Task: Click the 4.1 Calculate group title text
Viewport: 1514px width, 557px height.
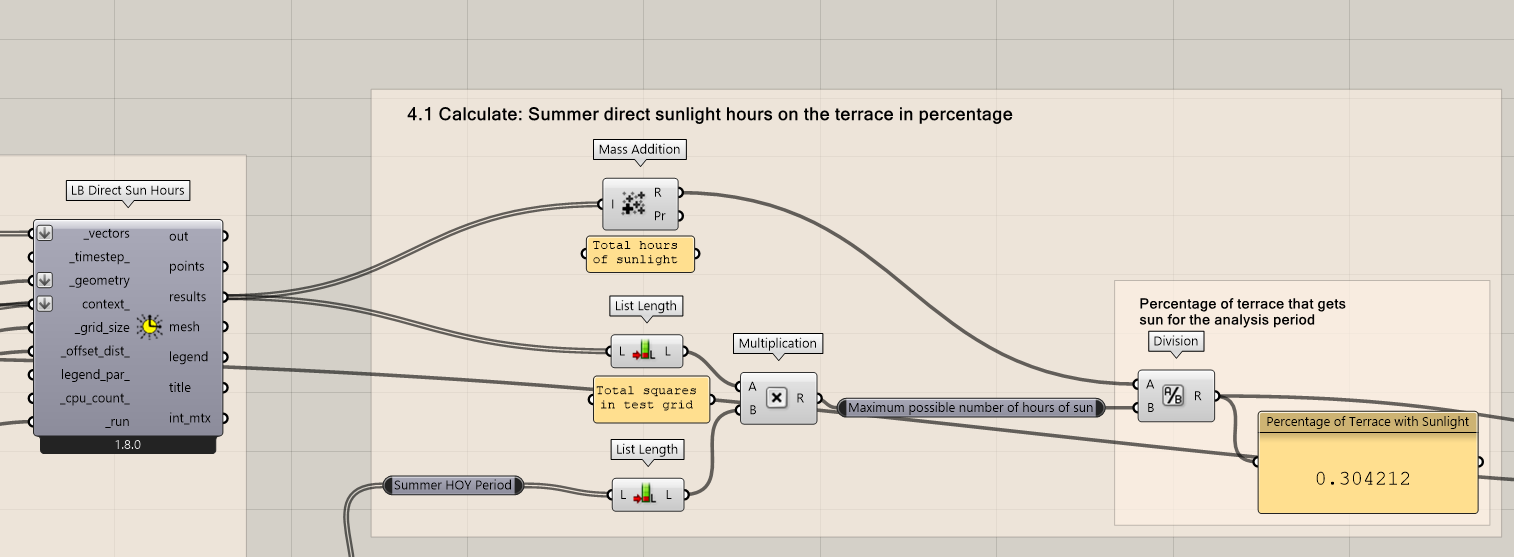Action: (710, 115)
